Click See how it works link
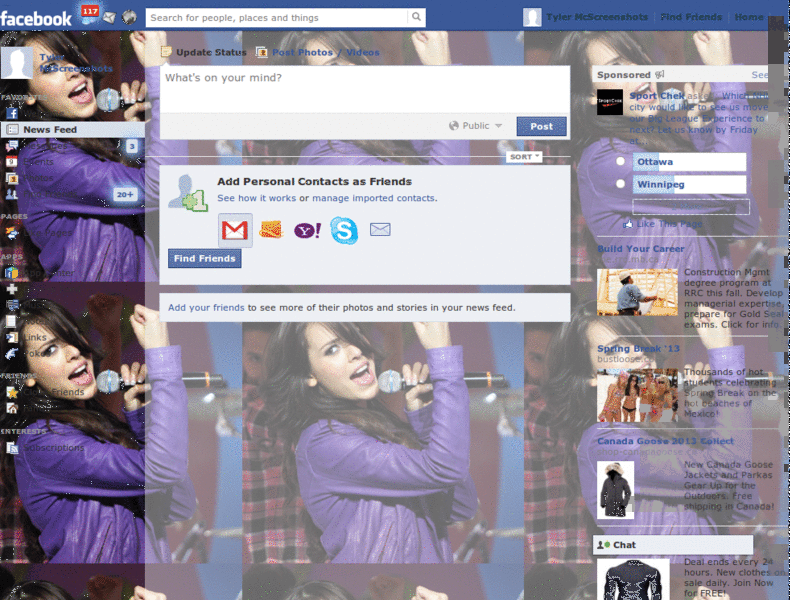Image resolution: width=800 pixels, height=600 pixels. point(257,198)
